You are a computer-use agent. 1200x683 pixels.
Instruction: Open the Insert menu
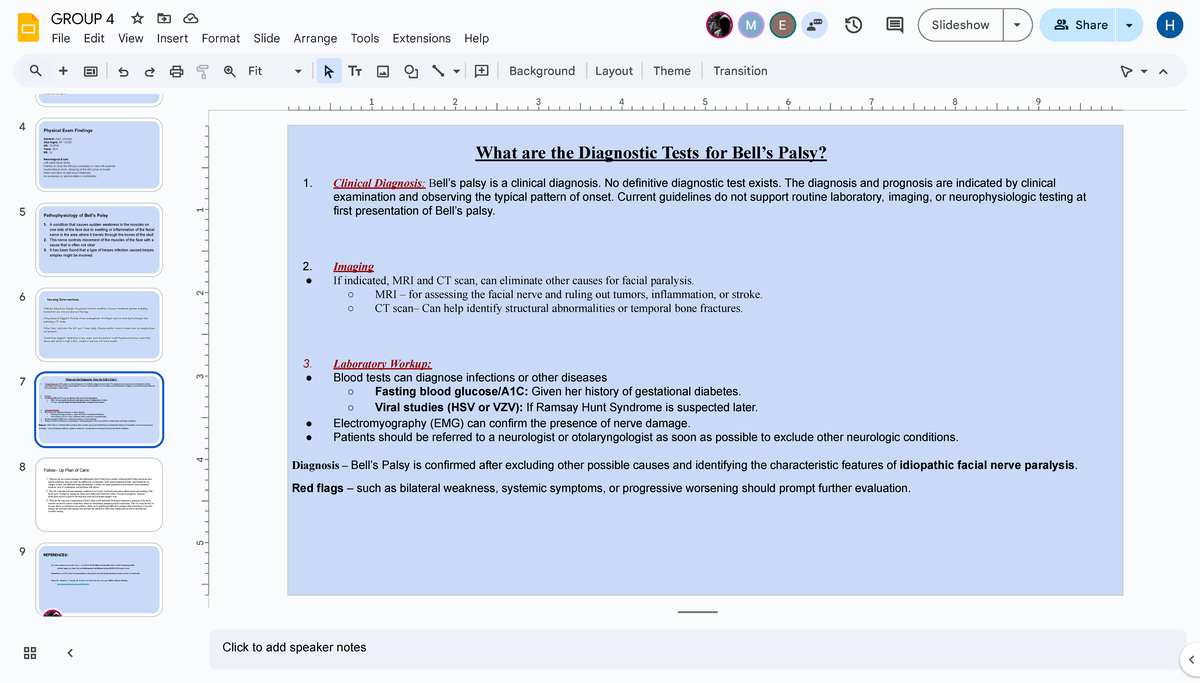tap(172, 38)
